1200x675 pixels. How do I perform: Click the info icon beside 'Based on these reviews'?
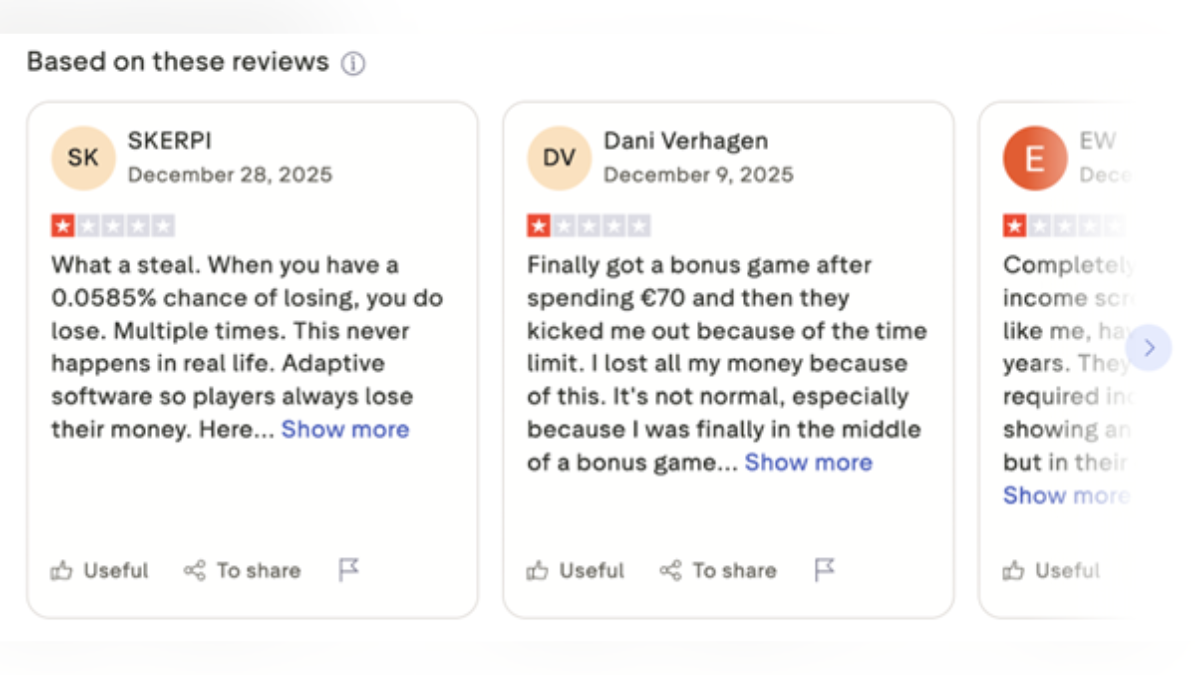coord(353,64)
